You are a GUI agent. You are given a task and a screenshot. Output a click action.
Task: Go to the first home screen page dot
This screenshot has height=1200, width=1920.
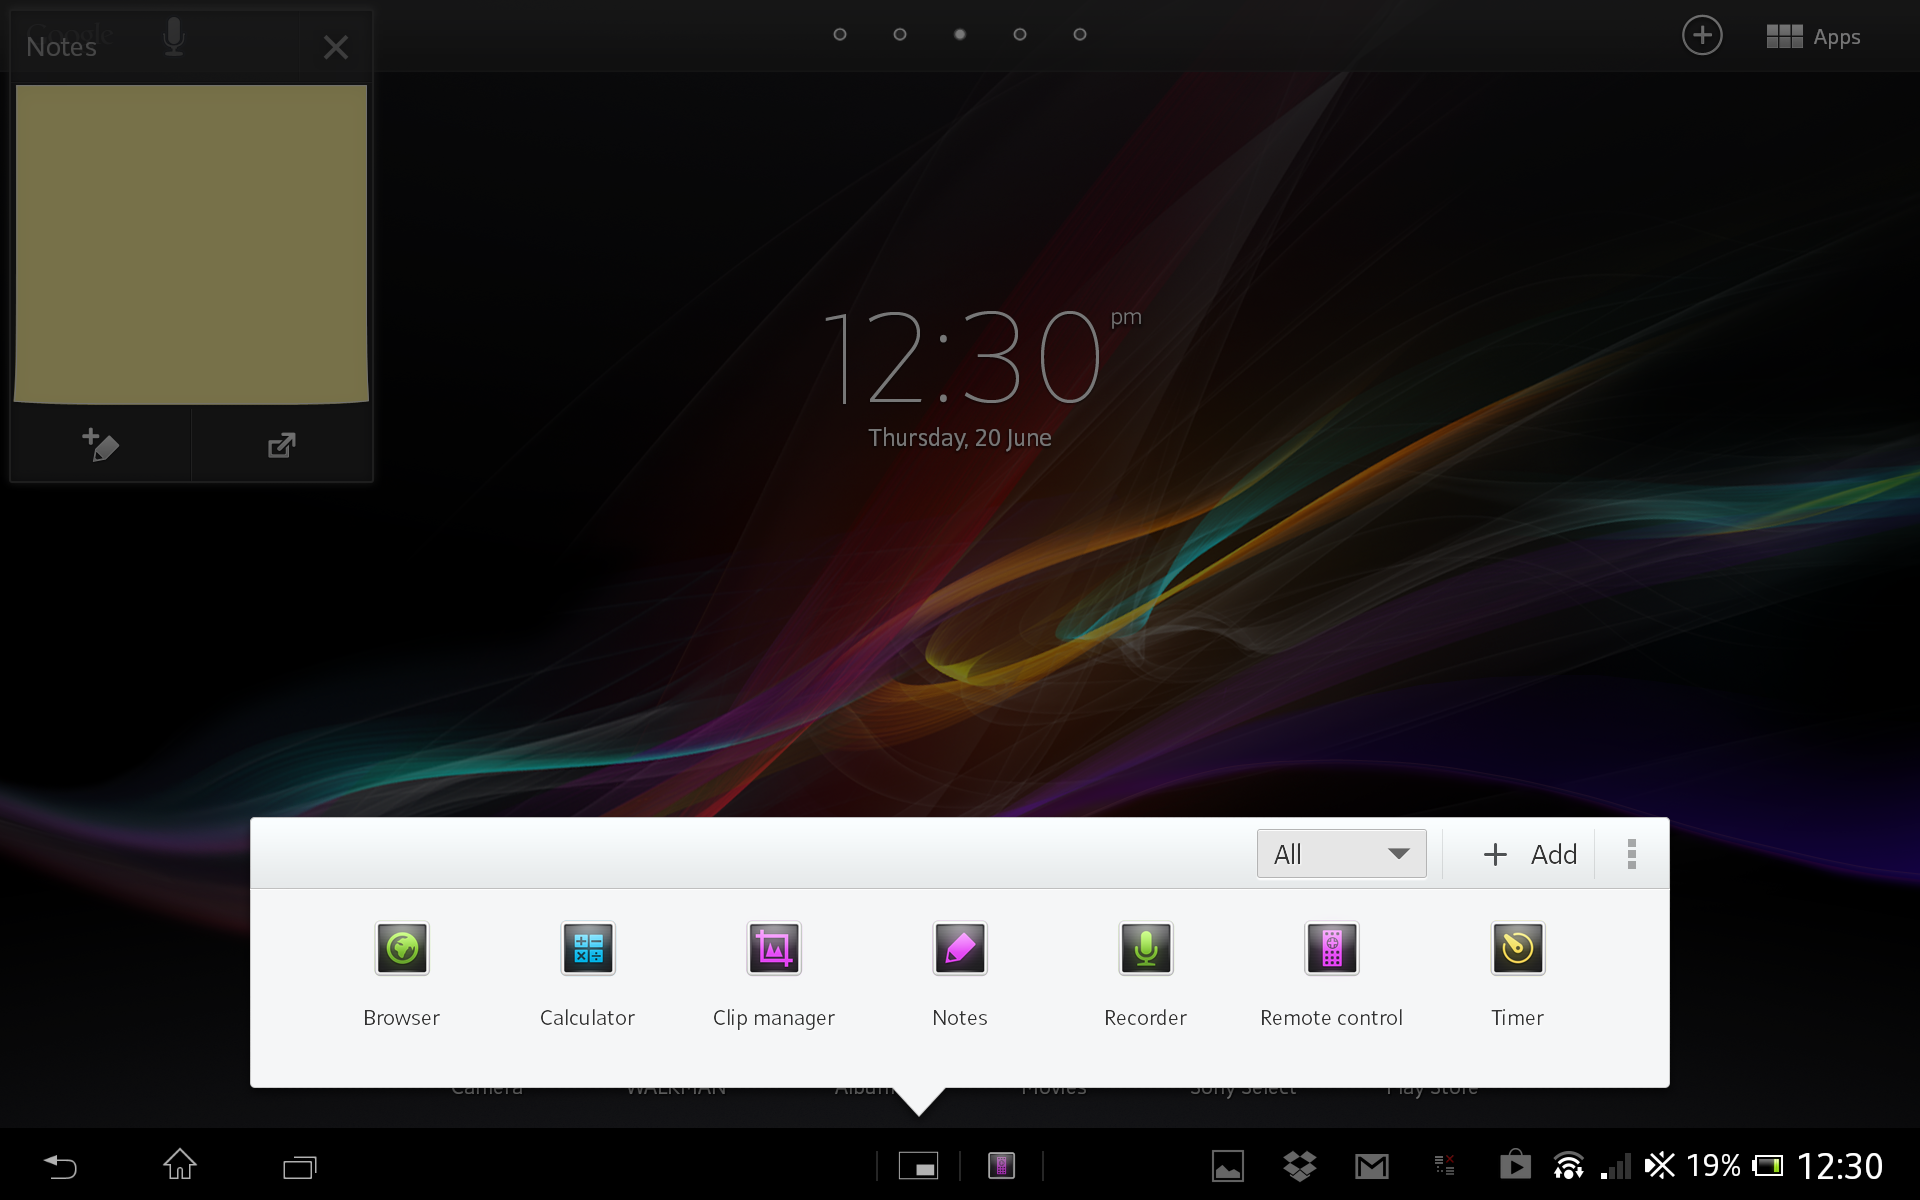click(x=840, y=34)
